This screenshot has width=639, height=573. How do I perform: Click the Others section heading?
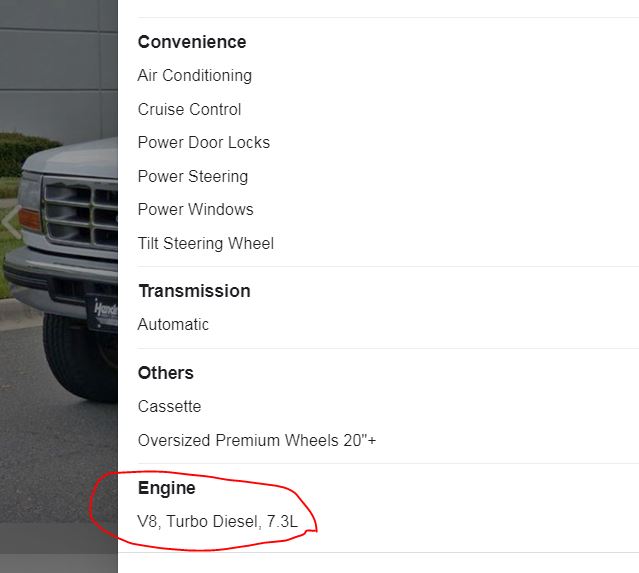166,373
